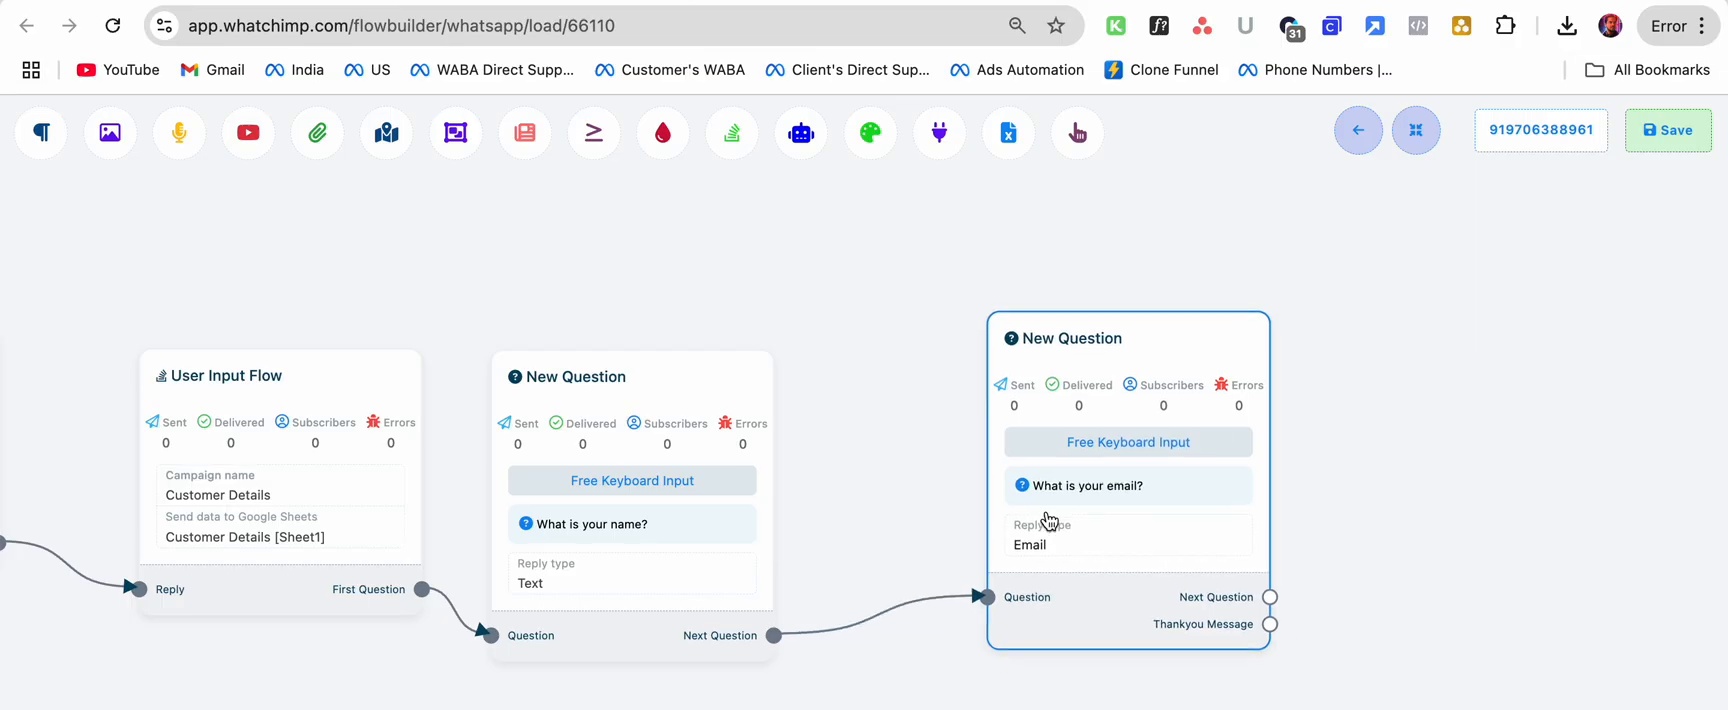
Task: Open the Chrome profile avatar
Action: tap(1610, 26)
